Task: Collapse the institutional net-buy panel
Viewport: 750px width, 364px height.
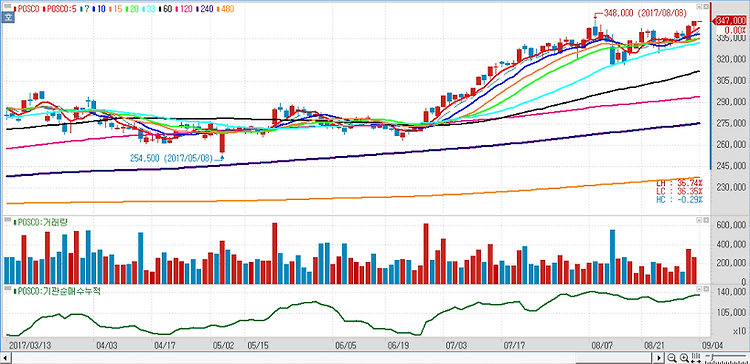Action: pyautogui.click(x=699, y=289)
